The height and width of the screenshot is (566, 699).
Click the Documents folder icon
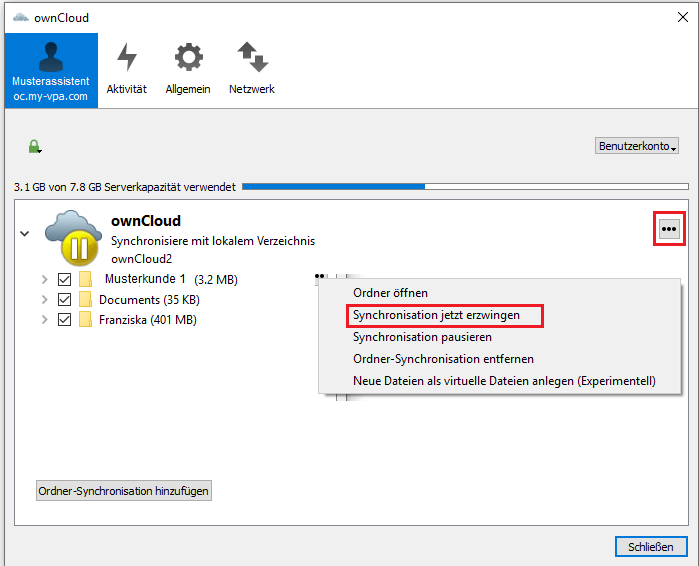85,299
